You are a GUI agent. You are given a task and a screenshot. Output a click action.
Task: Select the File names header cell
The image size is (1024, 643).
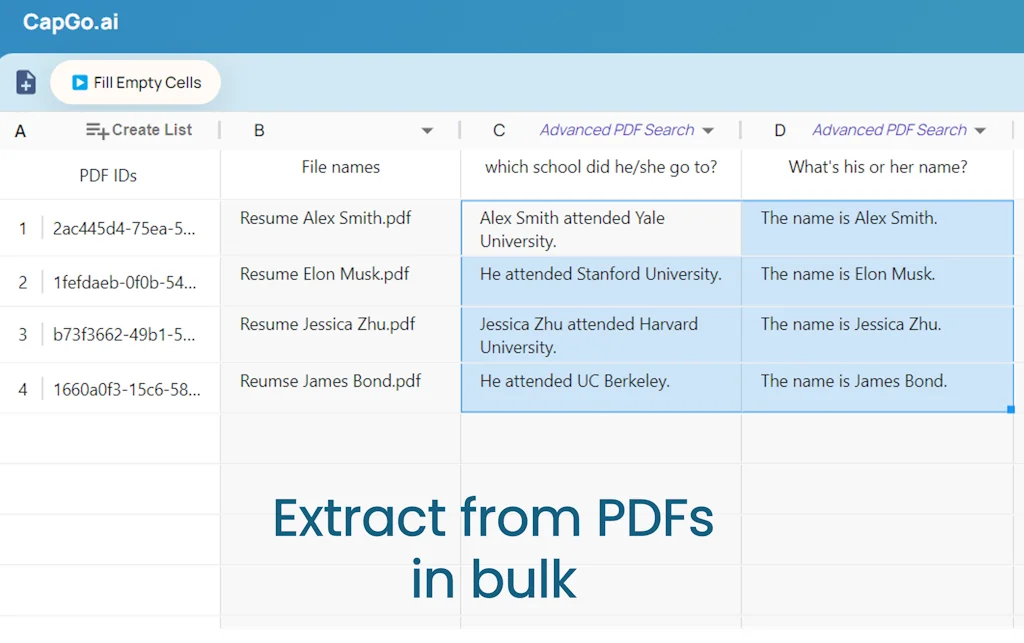340,168
